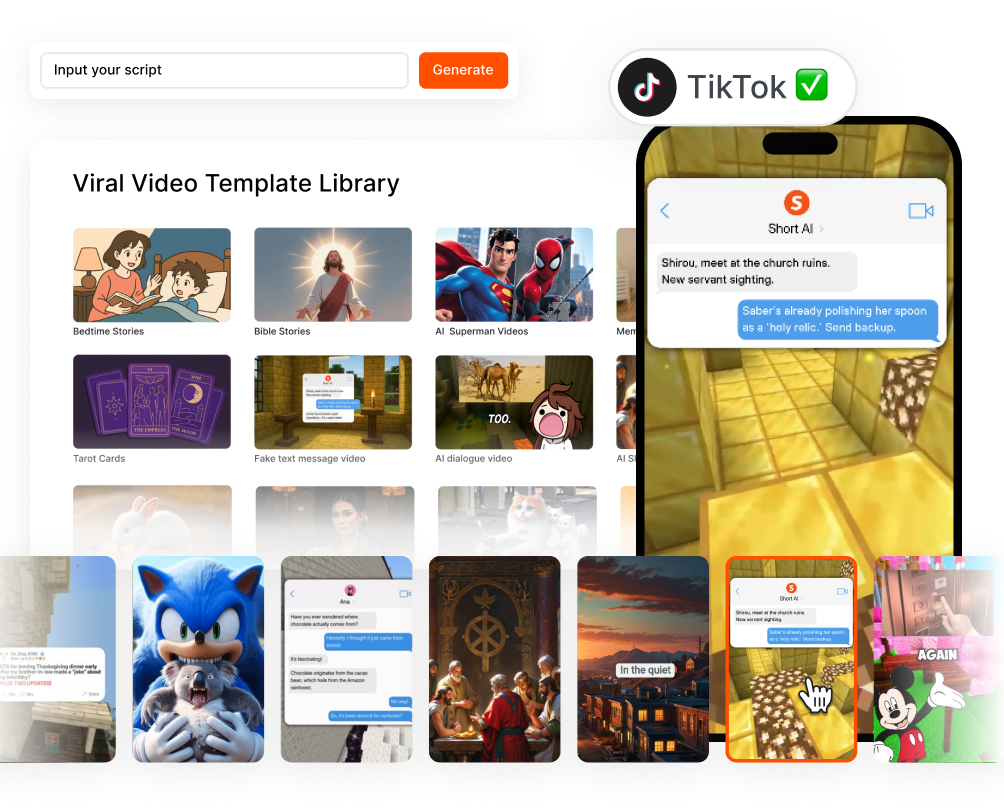The height and width of the screenshot is (812, 1004).
Task: Select the chocolate chat conversation video card
Action: tap(346, 659)
